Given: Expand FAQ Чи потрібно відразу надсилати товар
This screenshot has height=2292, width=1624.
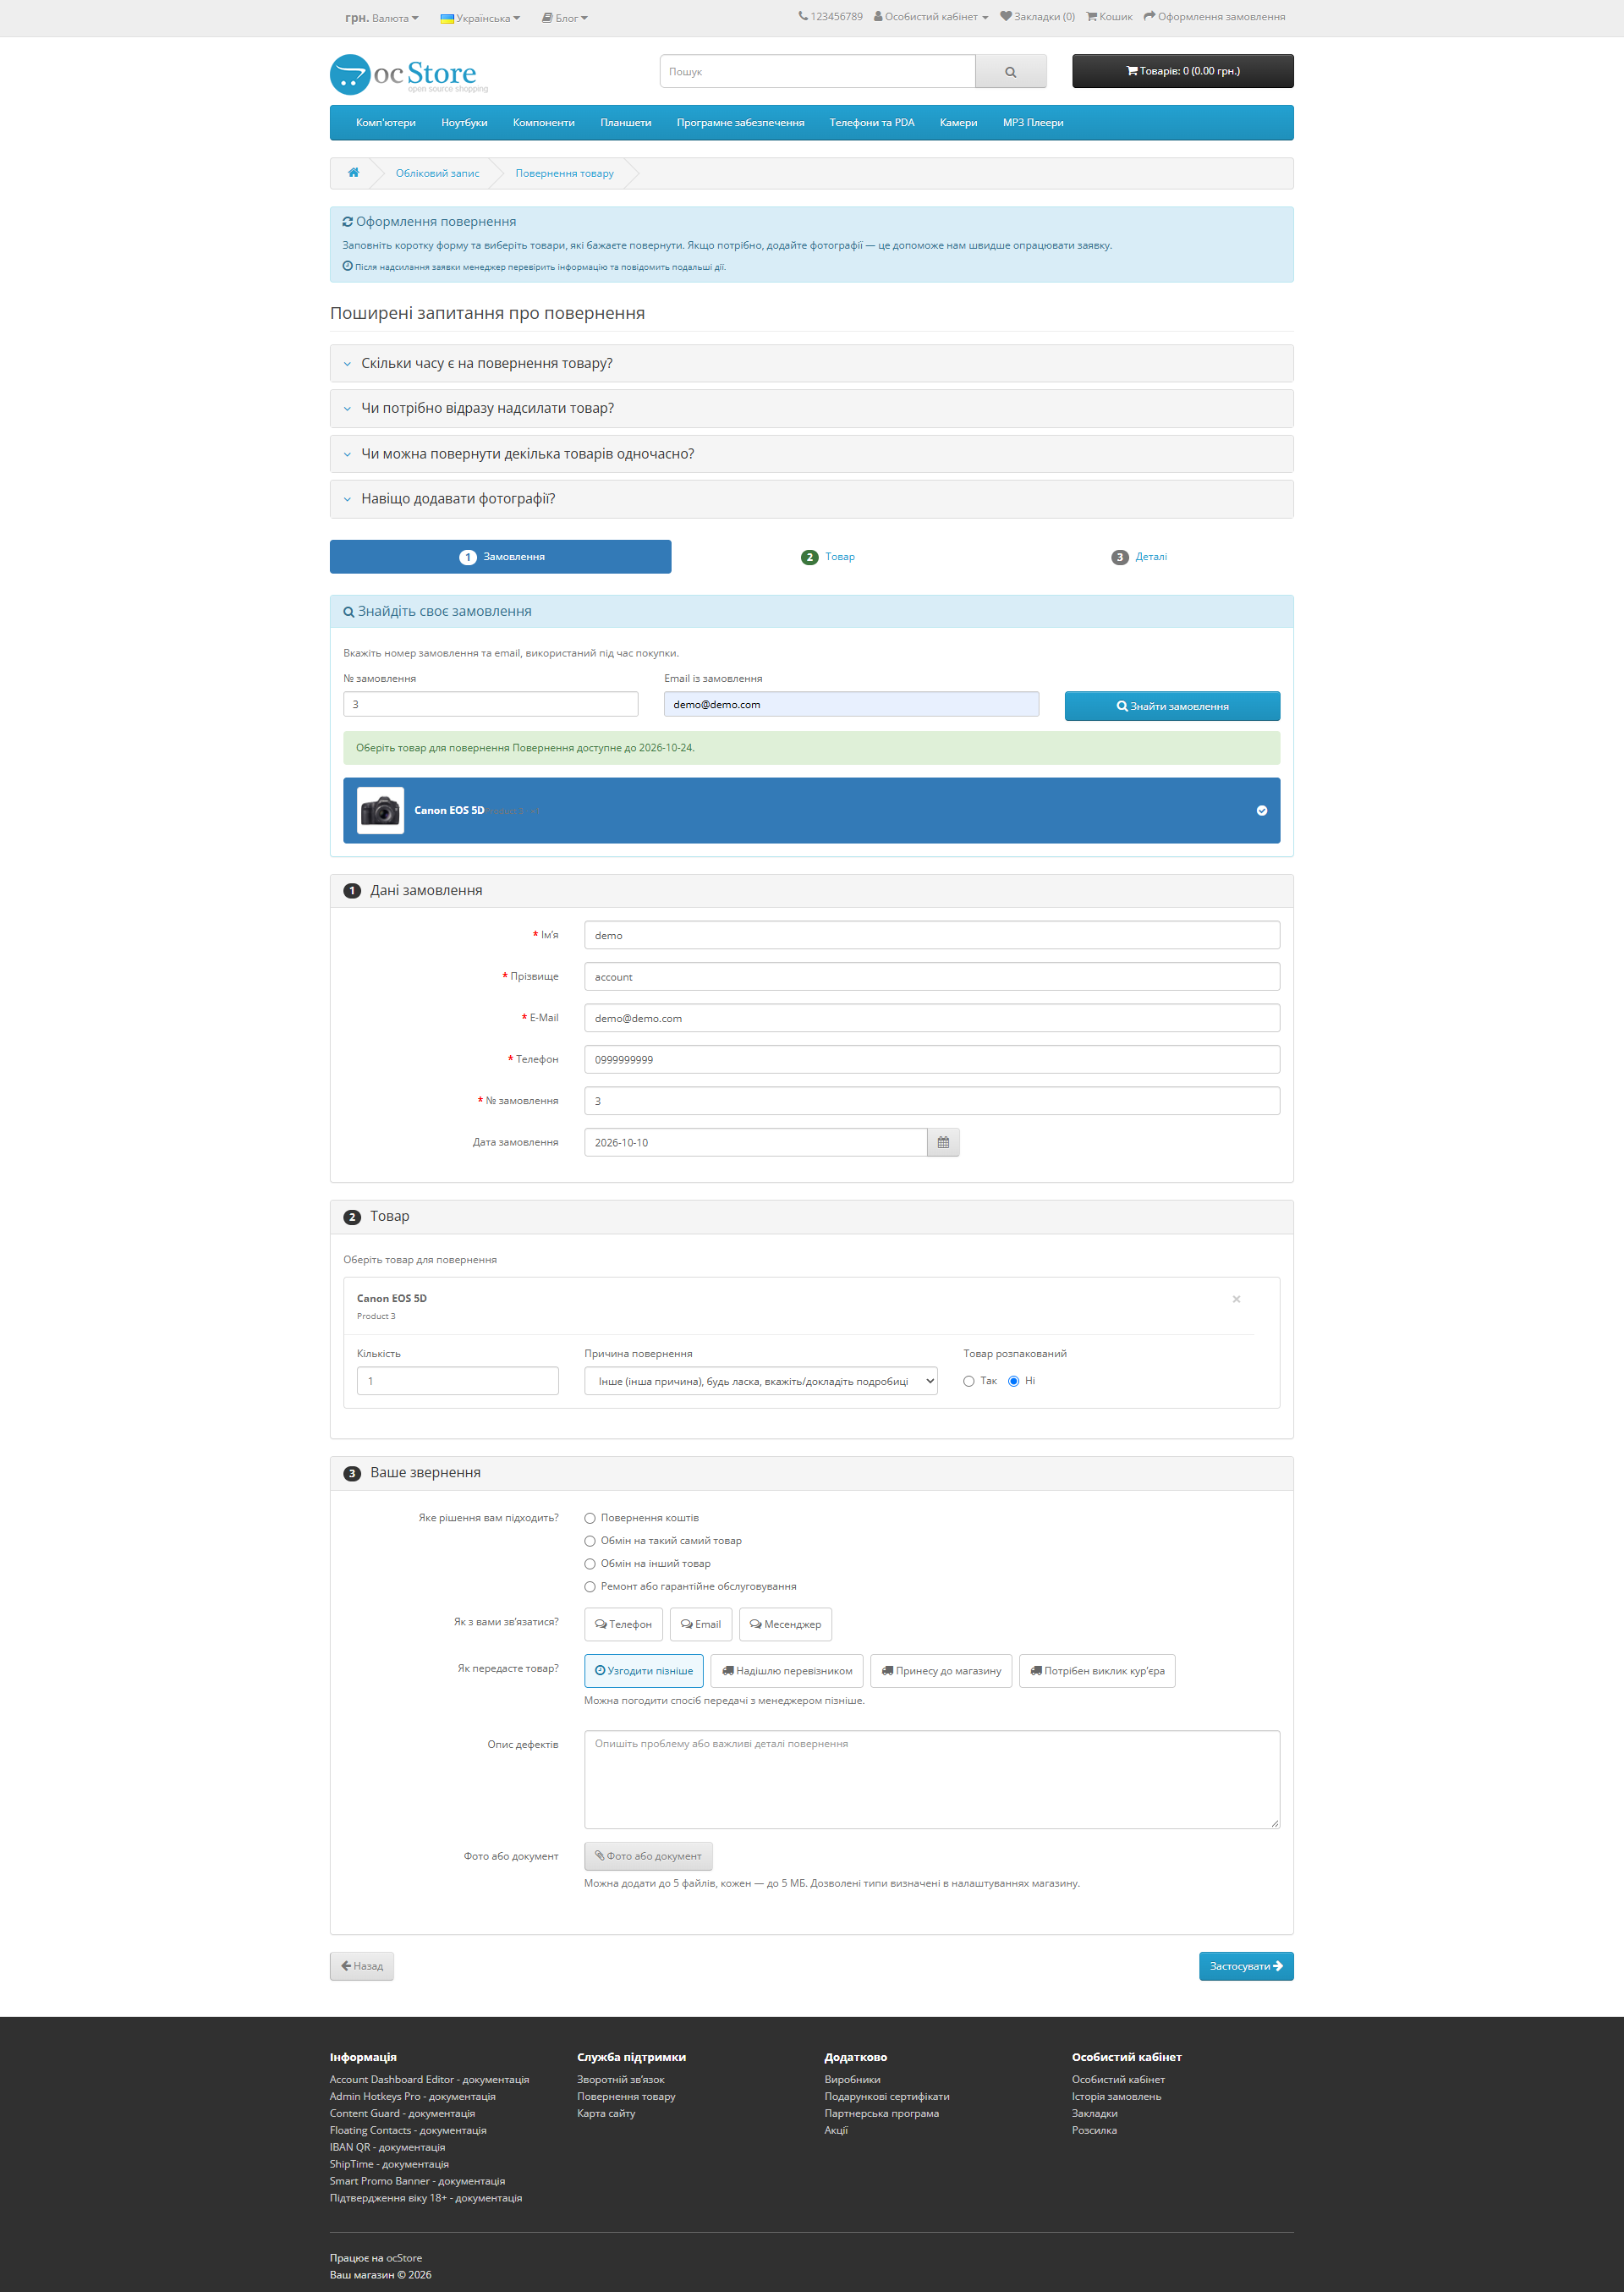Looking at the screenshot, I should coord(811,408).
